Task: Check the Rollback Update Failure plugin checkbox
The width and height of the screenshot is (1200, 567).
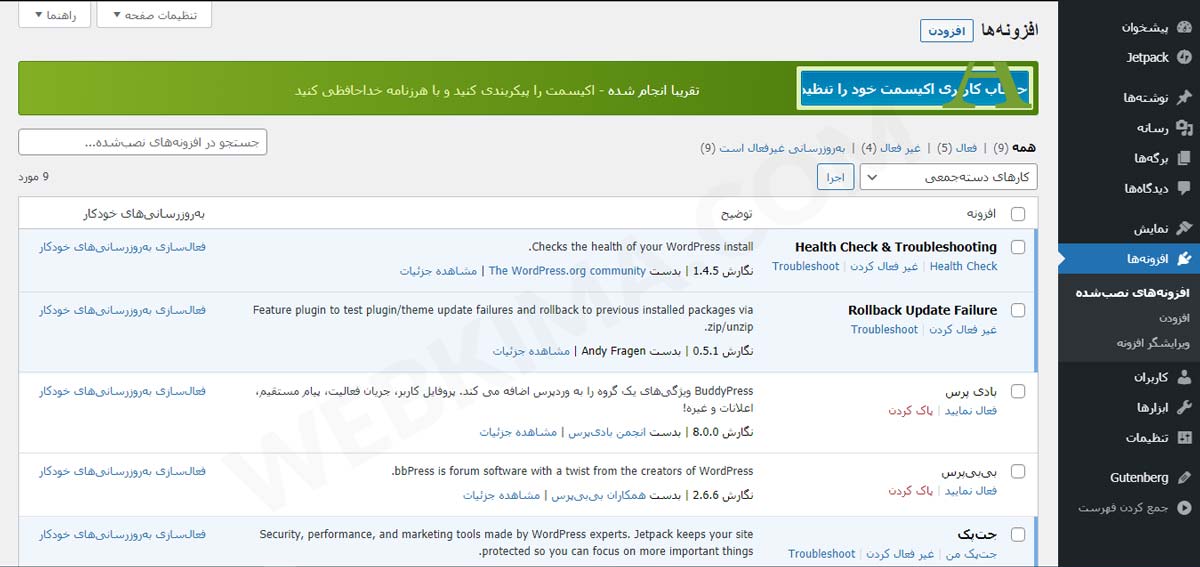Action: coord(1018,310)
